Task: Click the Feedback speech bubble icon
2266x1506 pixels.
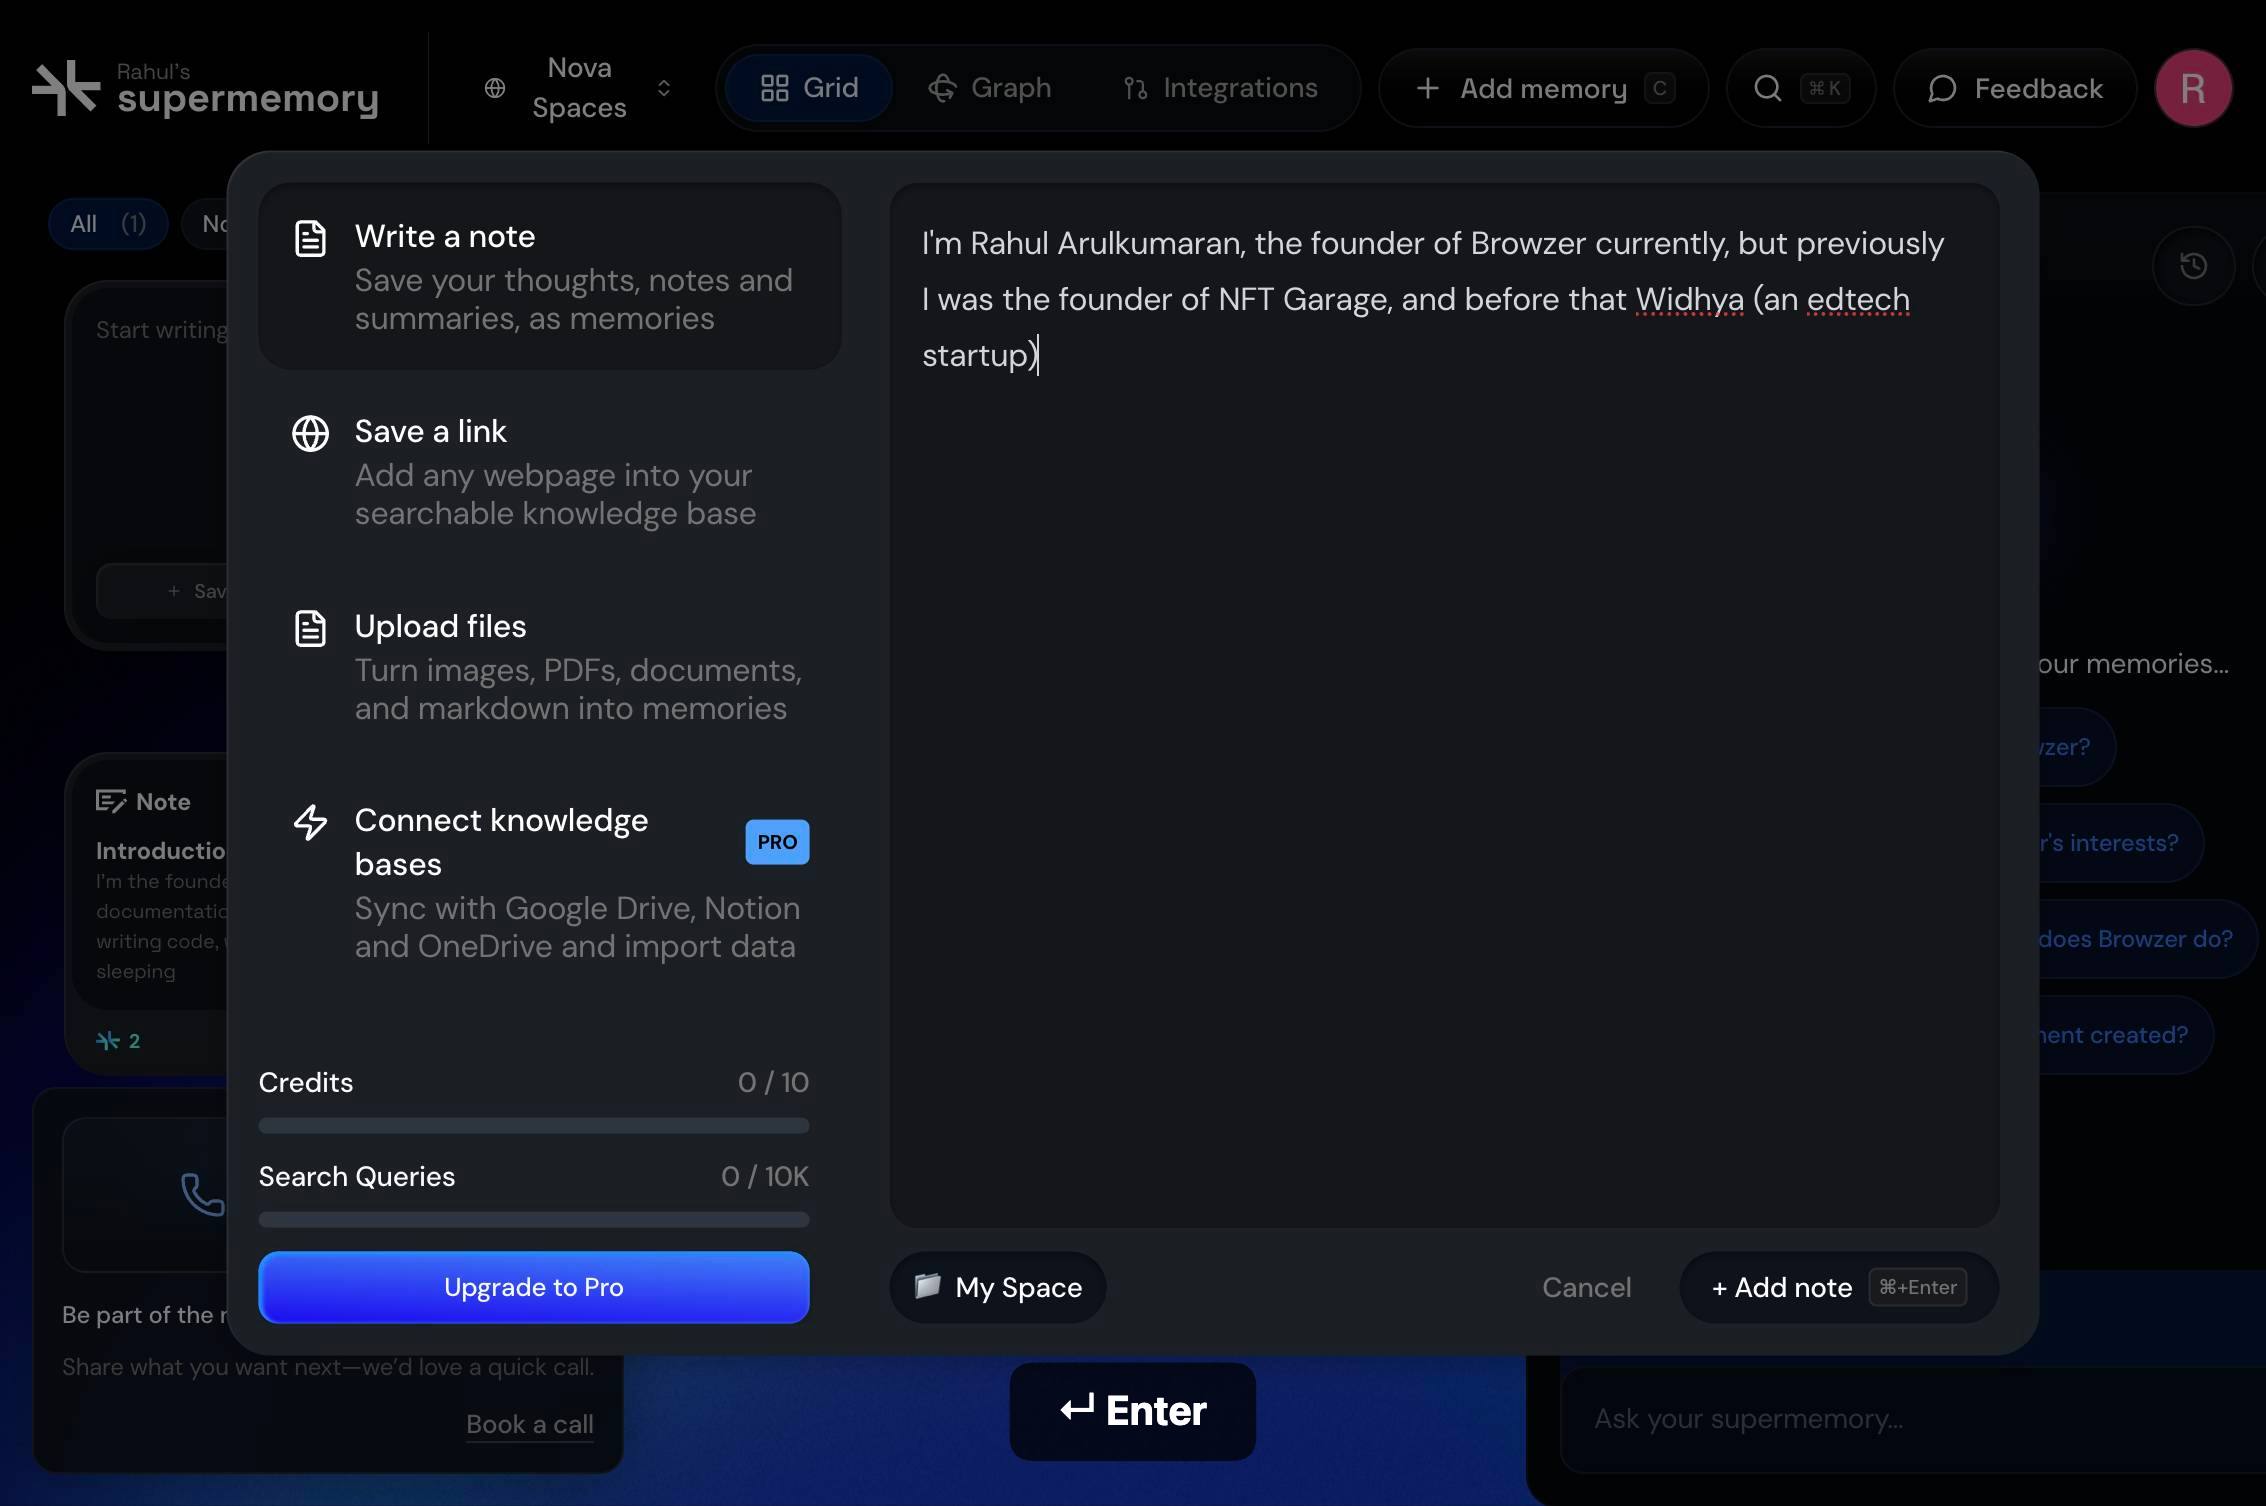Action: (1942, 88)
